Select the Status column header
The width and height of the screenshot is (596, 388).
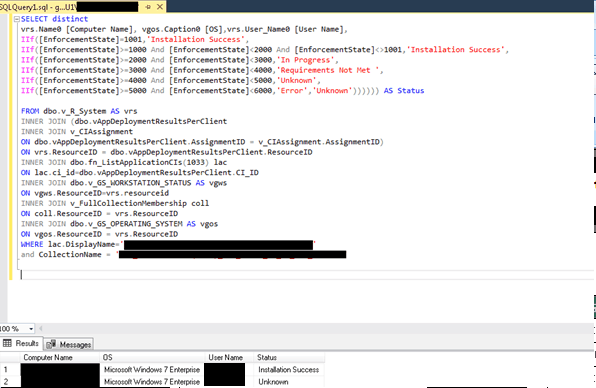coord(289,357)
